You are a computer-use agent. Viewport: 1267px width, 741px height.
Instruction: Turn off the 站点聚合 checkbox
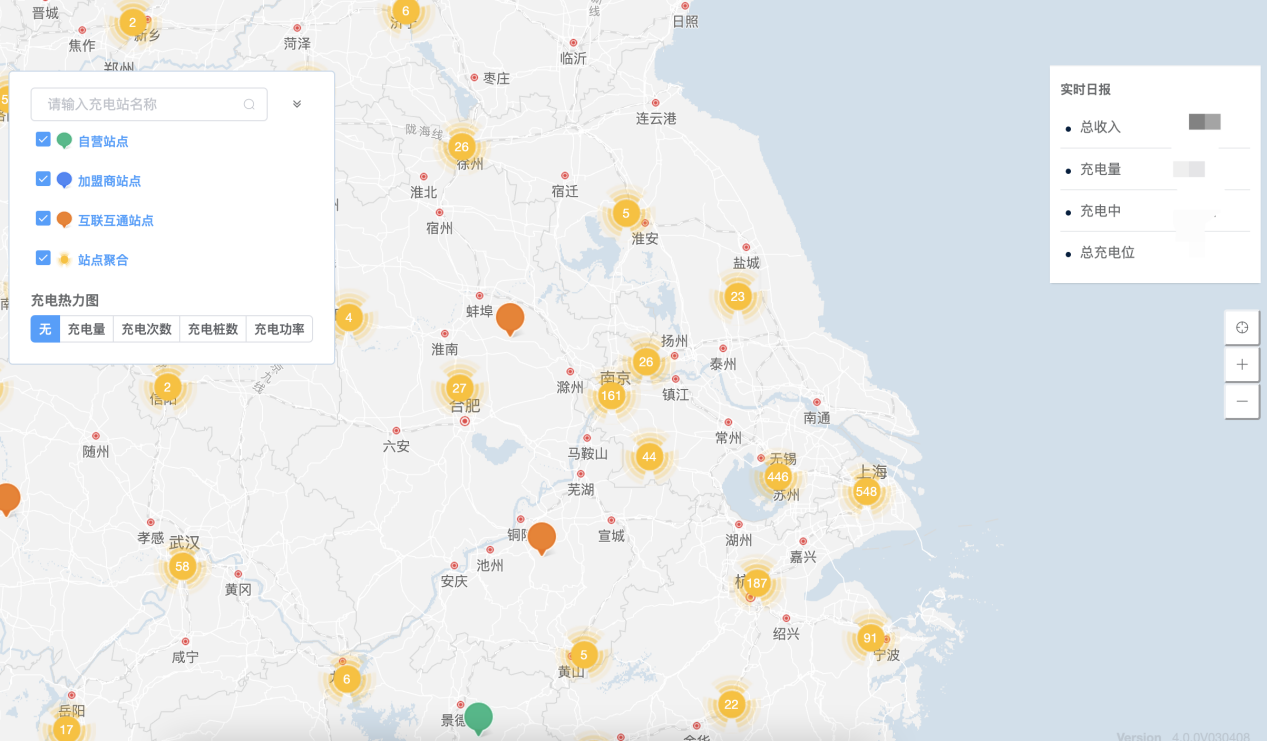click(43, 258)
